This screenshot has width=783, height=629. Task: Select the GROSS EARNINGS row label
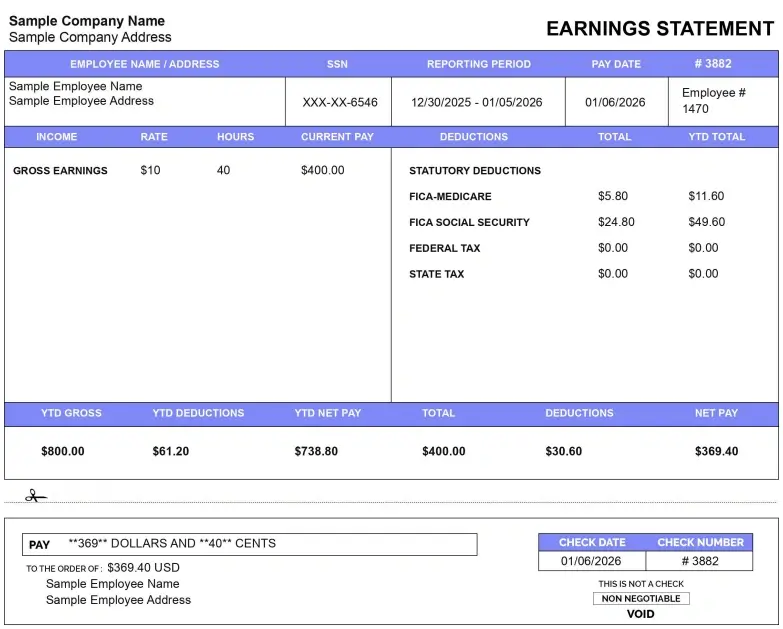tap(60, 171)
